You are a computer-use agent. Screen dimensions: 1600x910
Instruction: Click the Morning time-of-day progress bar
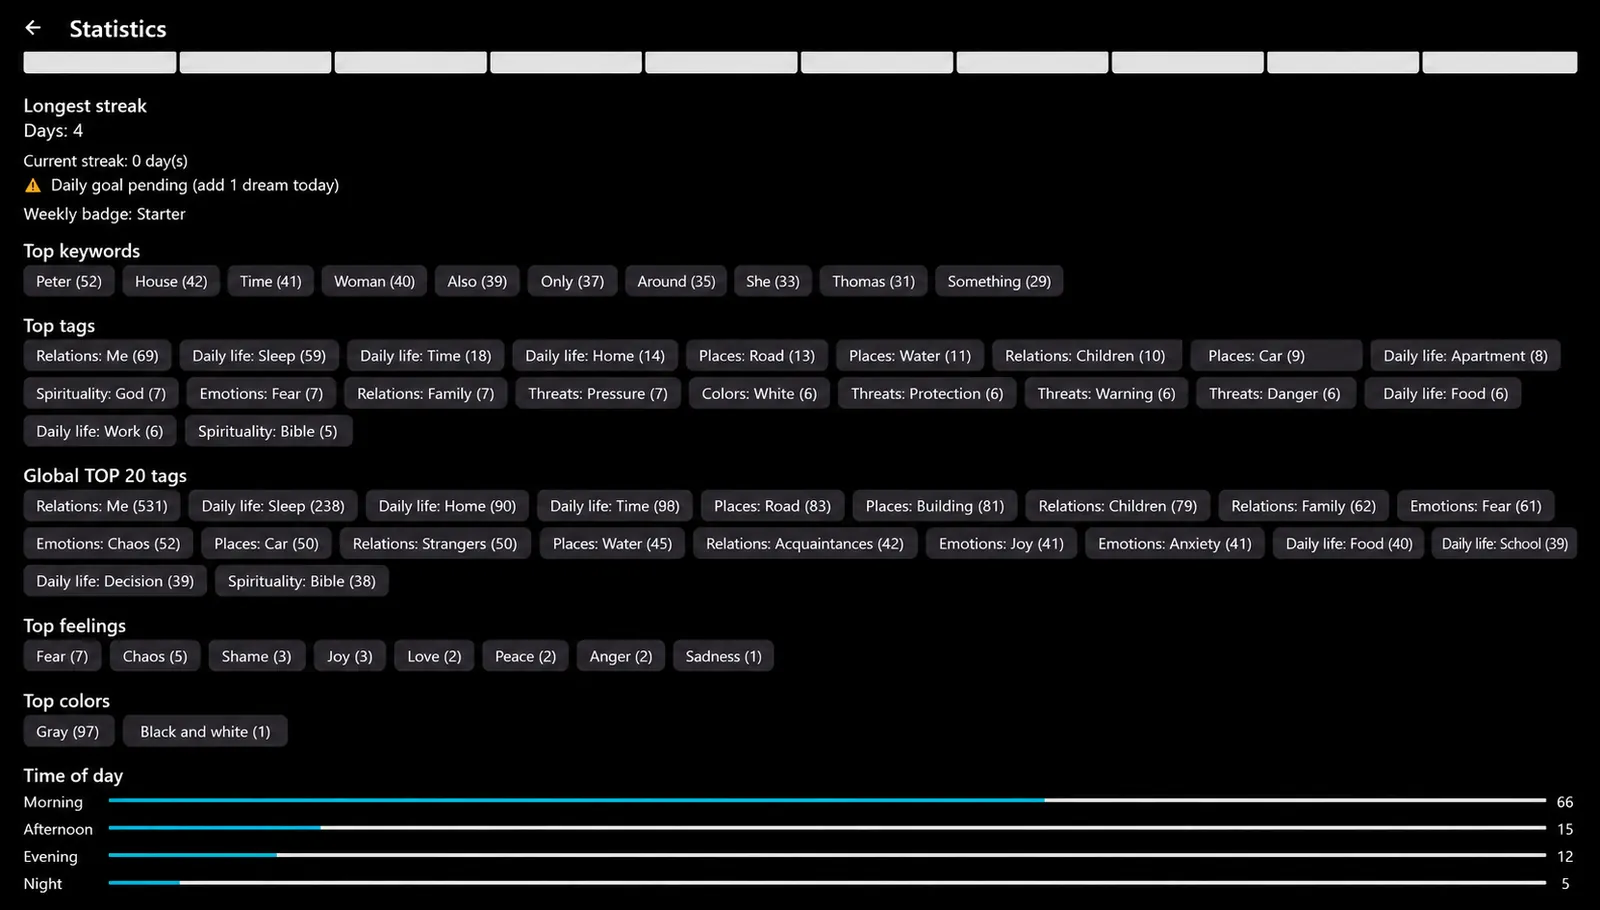coord(827,801)
